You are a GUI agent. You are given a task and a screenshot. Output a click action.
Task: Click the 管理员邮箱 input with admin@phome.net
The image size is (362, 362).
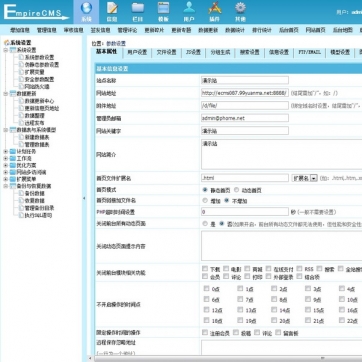[x=245, y=118]
